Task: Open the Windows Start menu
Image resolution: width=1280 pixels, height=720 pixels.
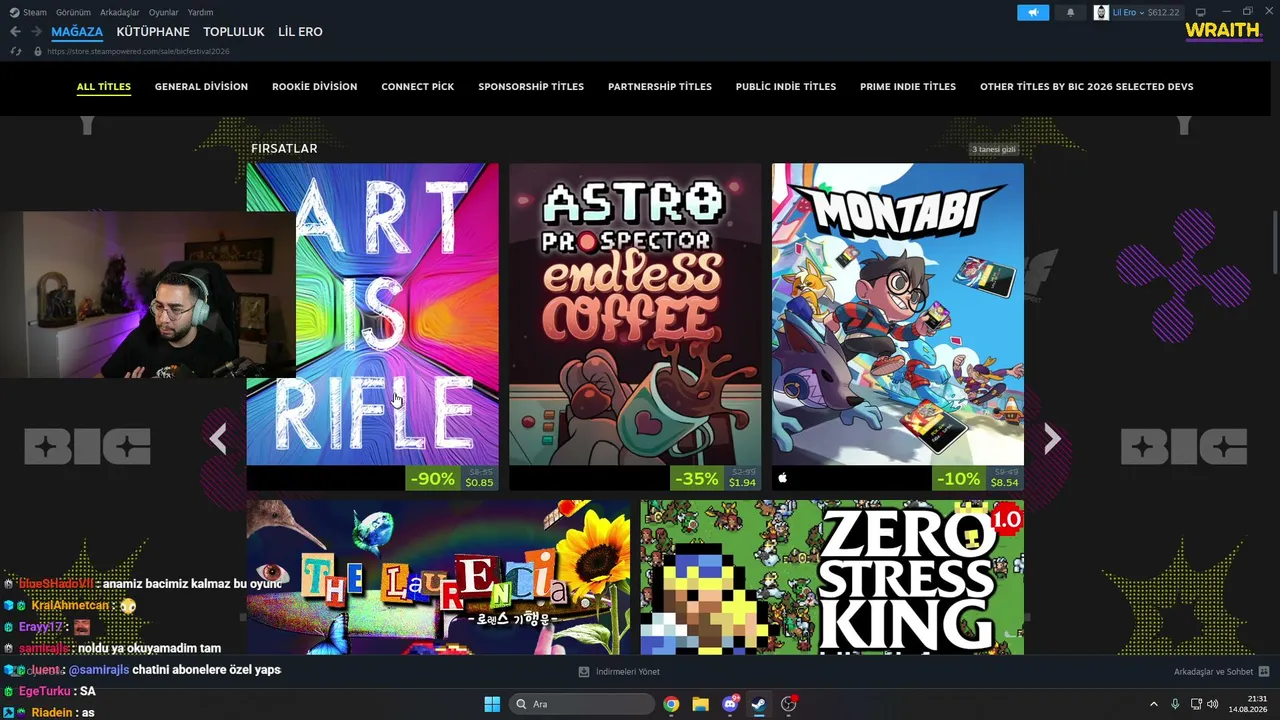Action: click(x=492, y=704)
